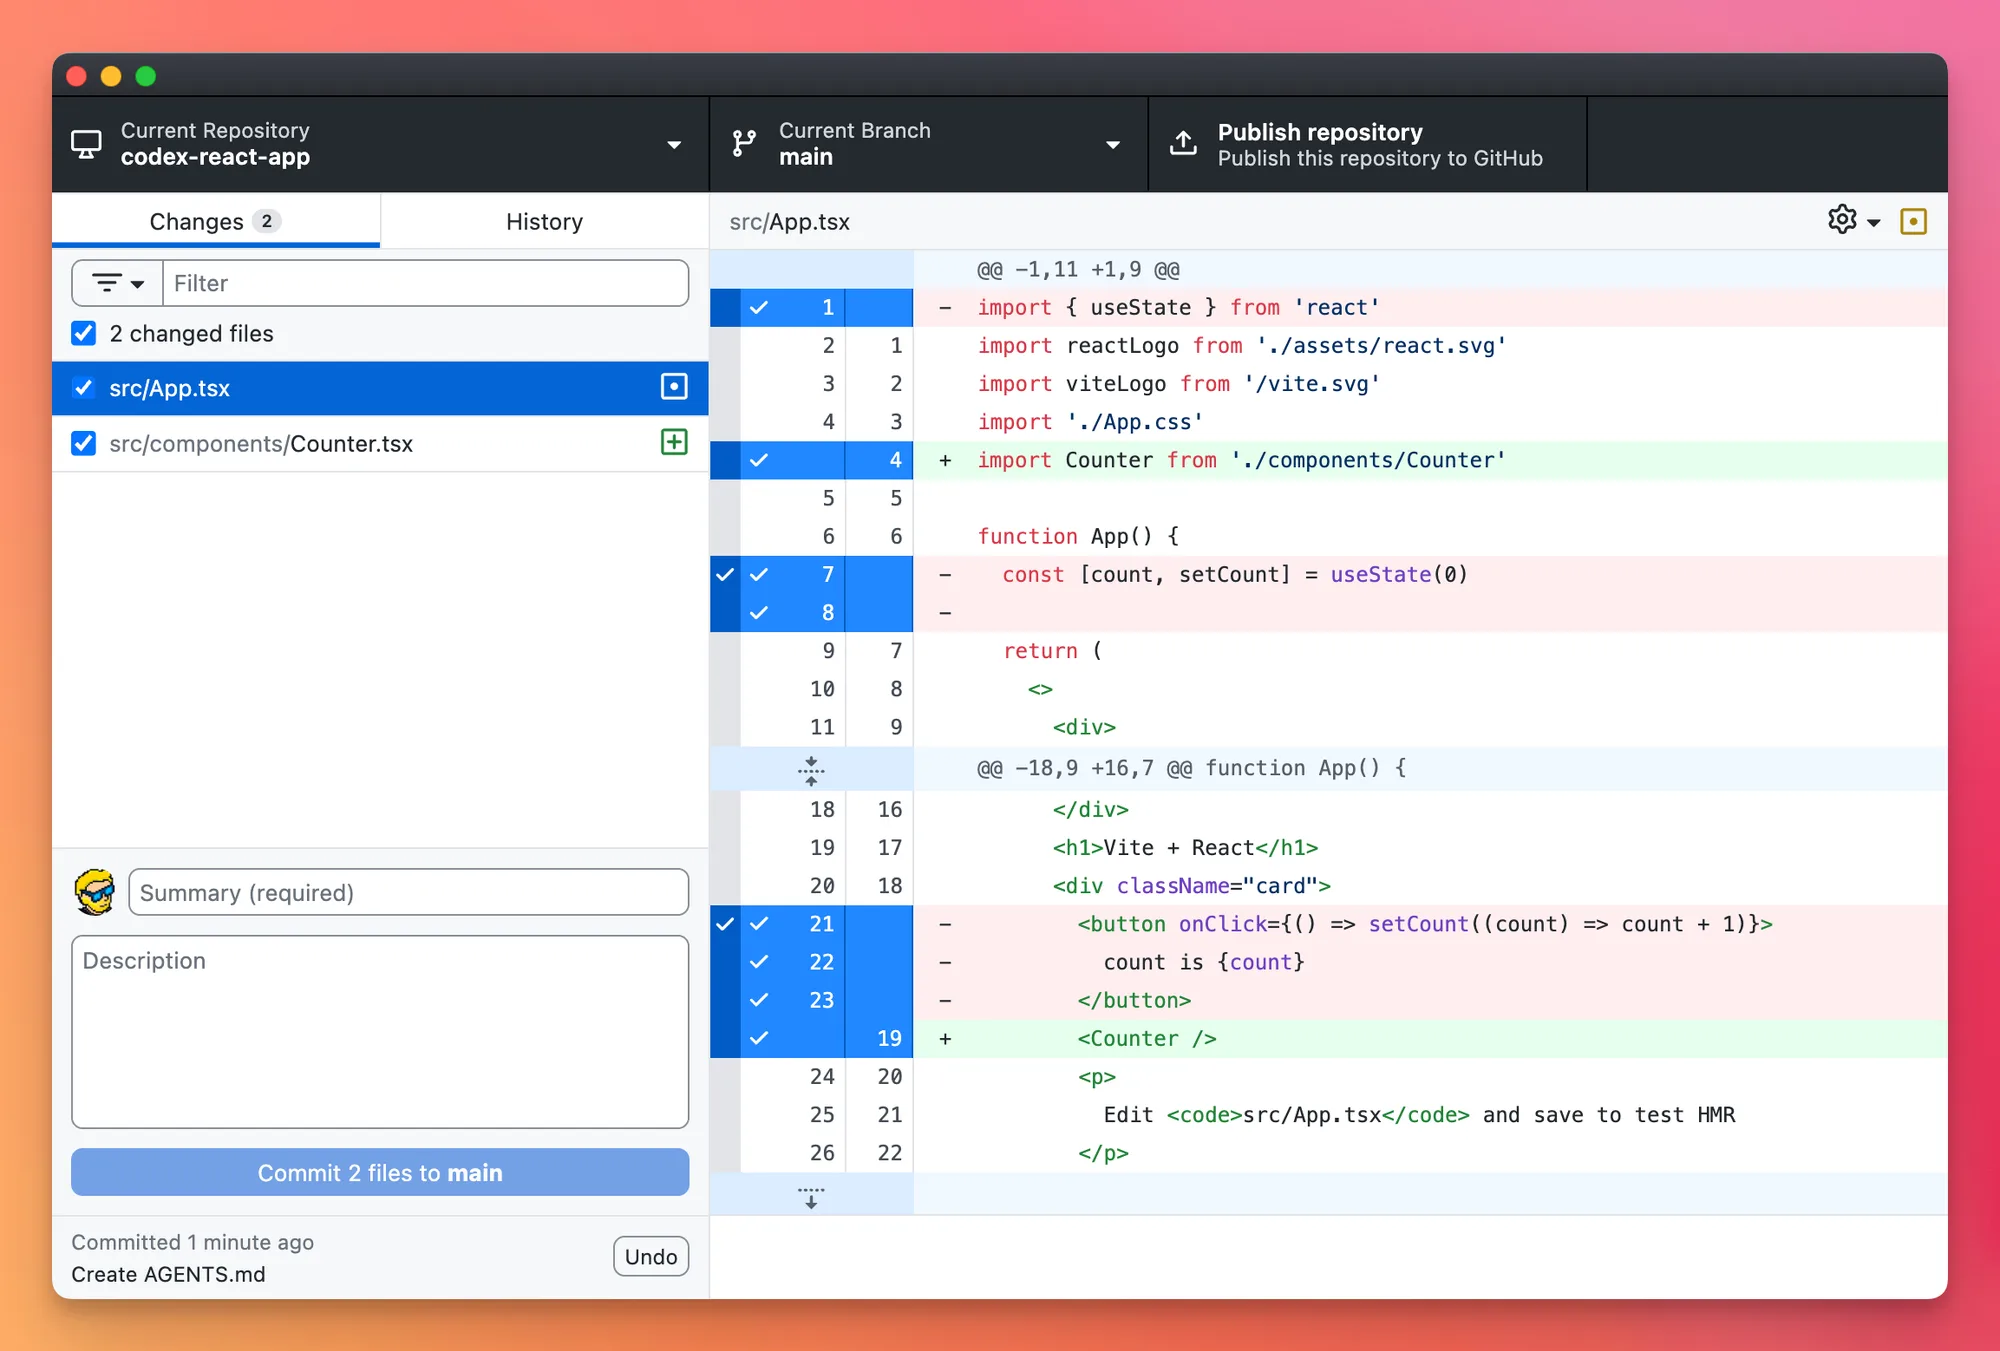Toggle the hunk checkmark beside line 7

tap(725, 574)
